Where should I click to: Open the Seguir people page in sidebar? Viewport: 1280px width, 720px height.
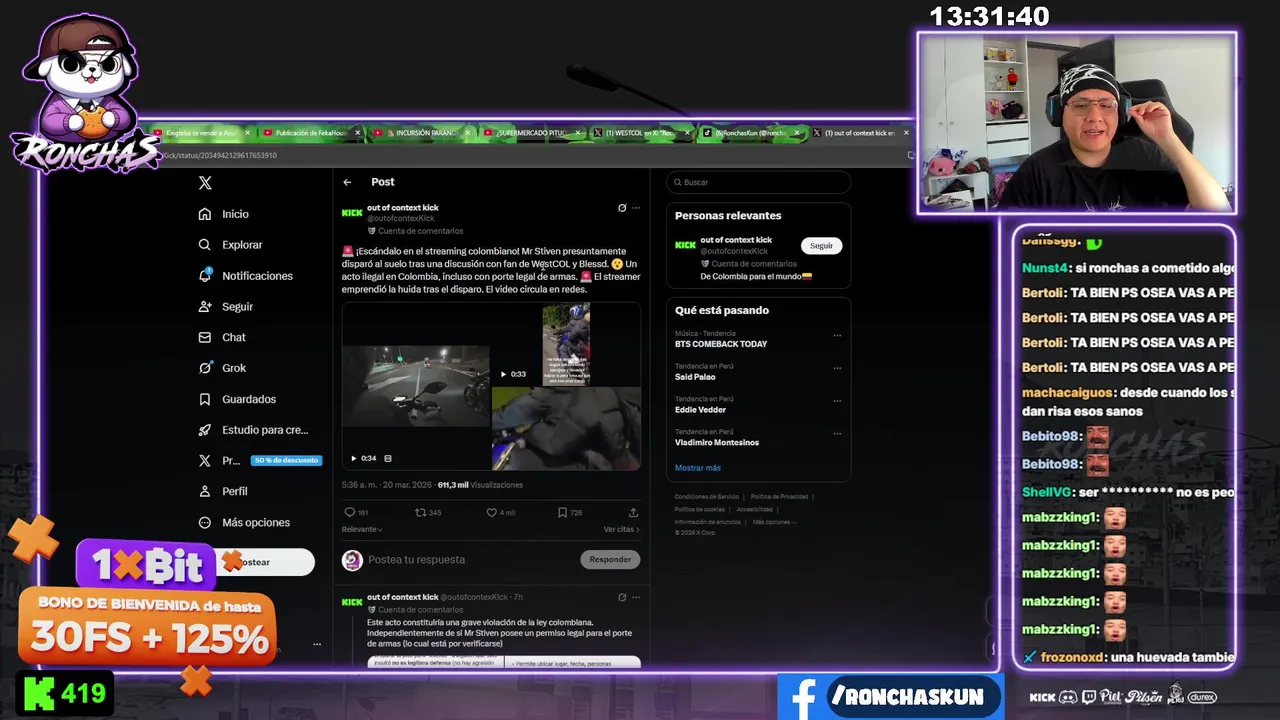tap(226, 307)
